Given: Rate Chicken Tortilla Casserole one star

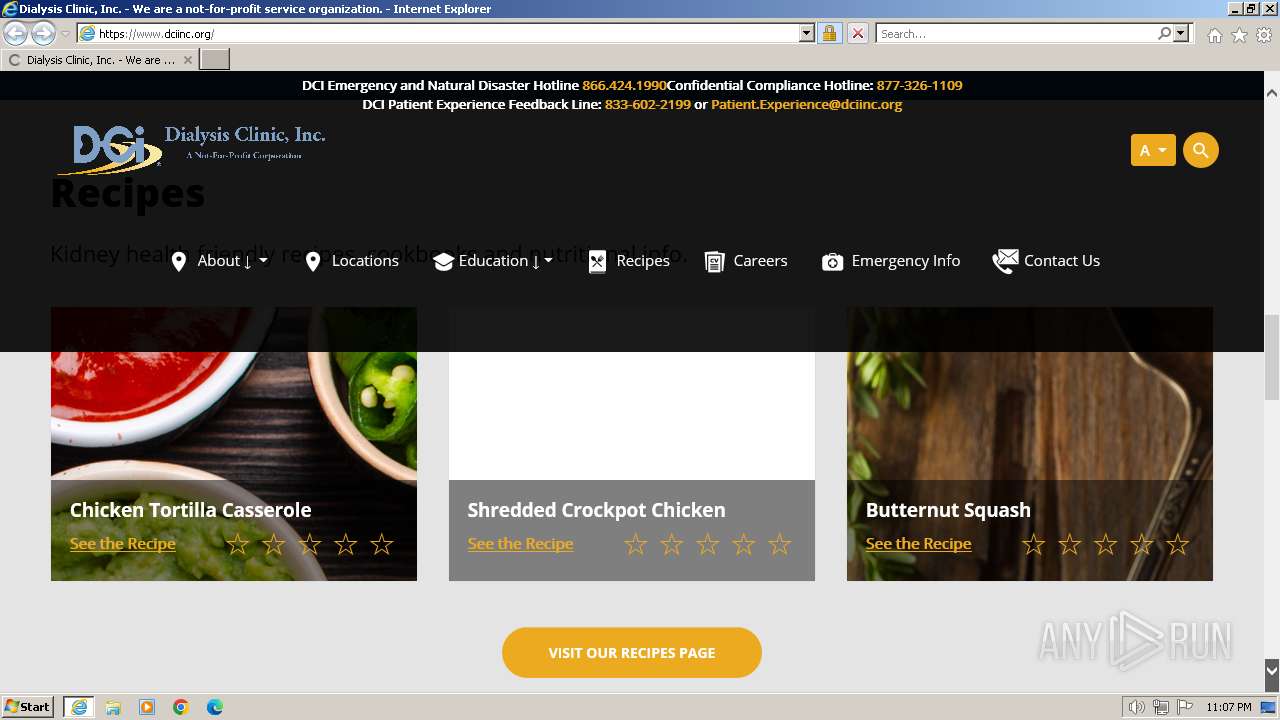Looking at the screenshot, I should [237, 544].
